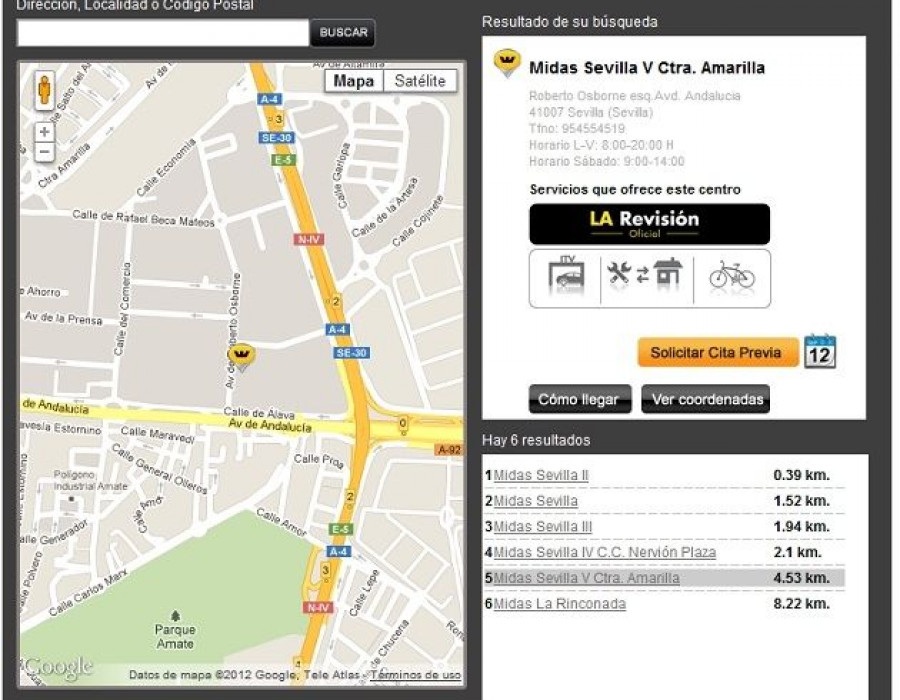The image size is (900, 700).
Task: Open Midas Sevilla IV C.C. Nervión Plaza
Action: (x=604, y=553)
